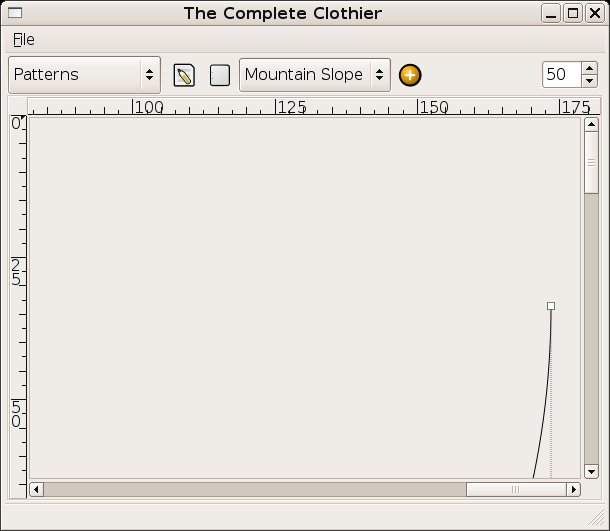The height and width of the screenshot is (531, 610).
Task: Click the vertical scrollbar thumb
Action: pos(591,162)
